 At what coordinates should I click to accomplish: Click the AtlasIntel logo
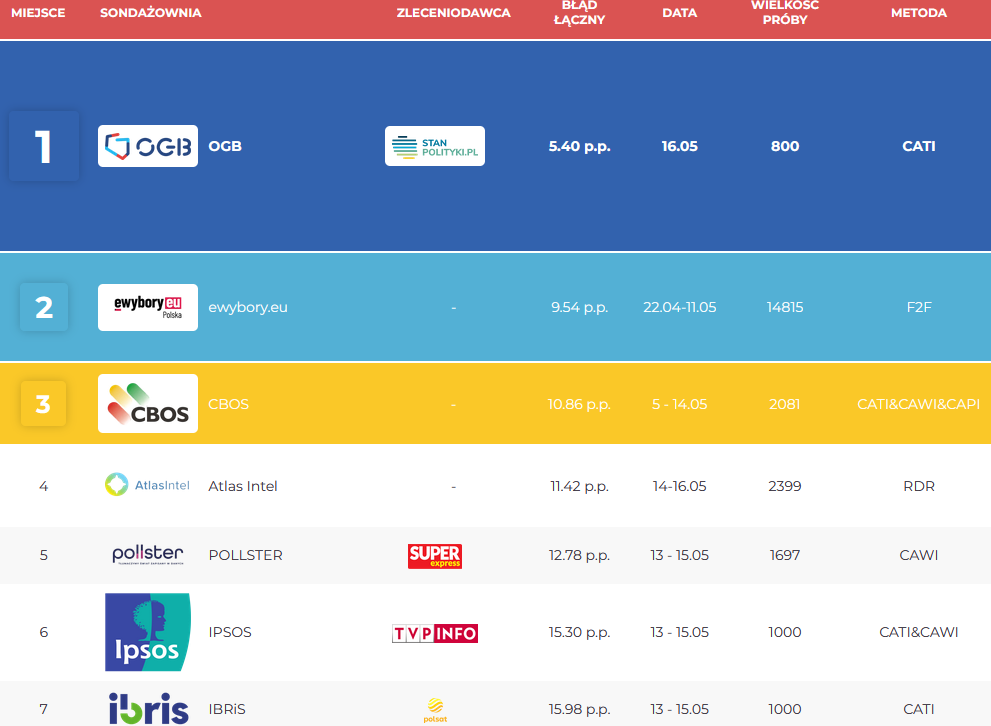pos(147,485)
